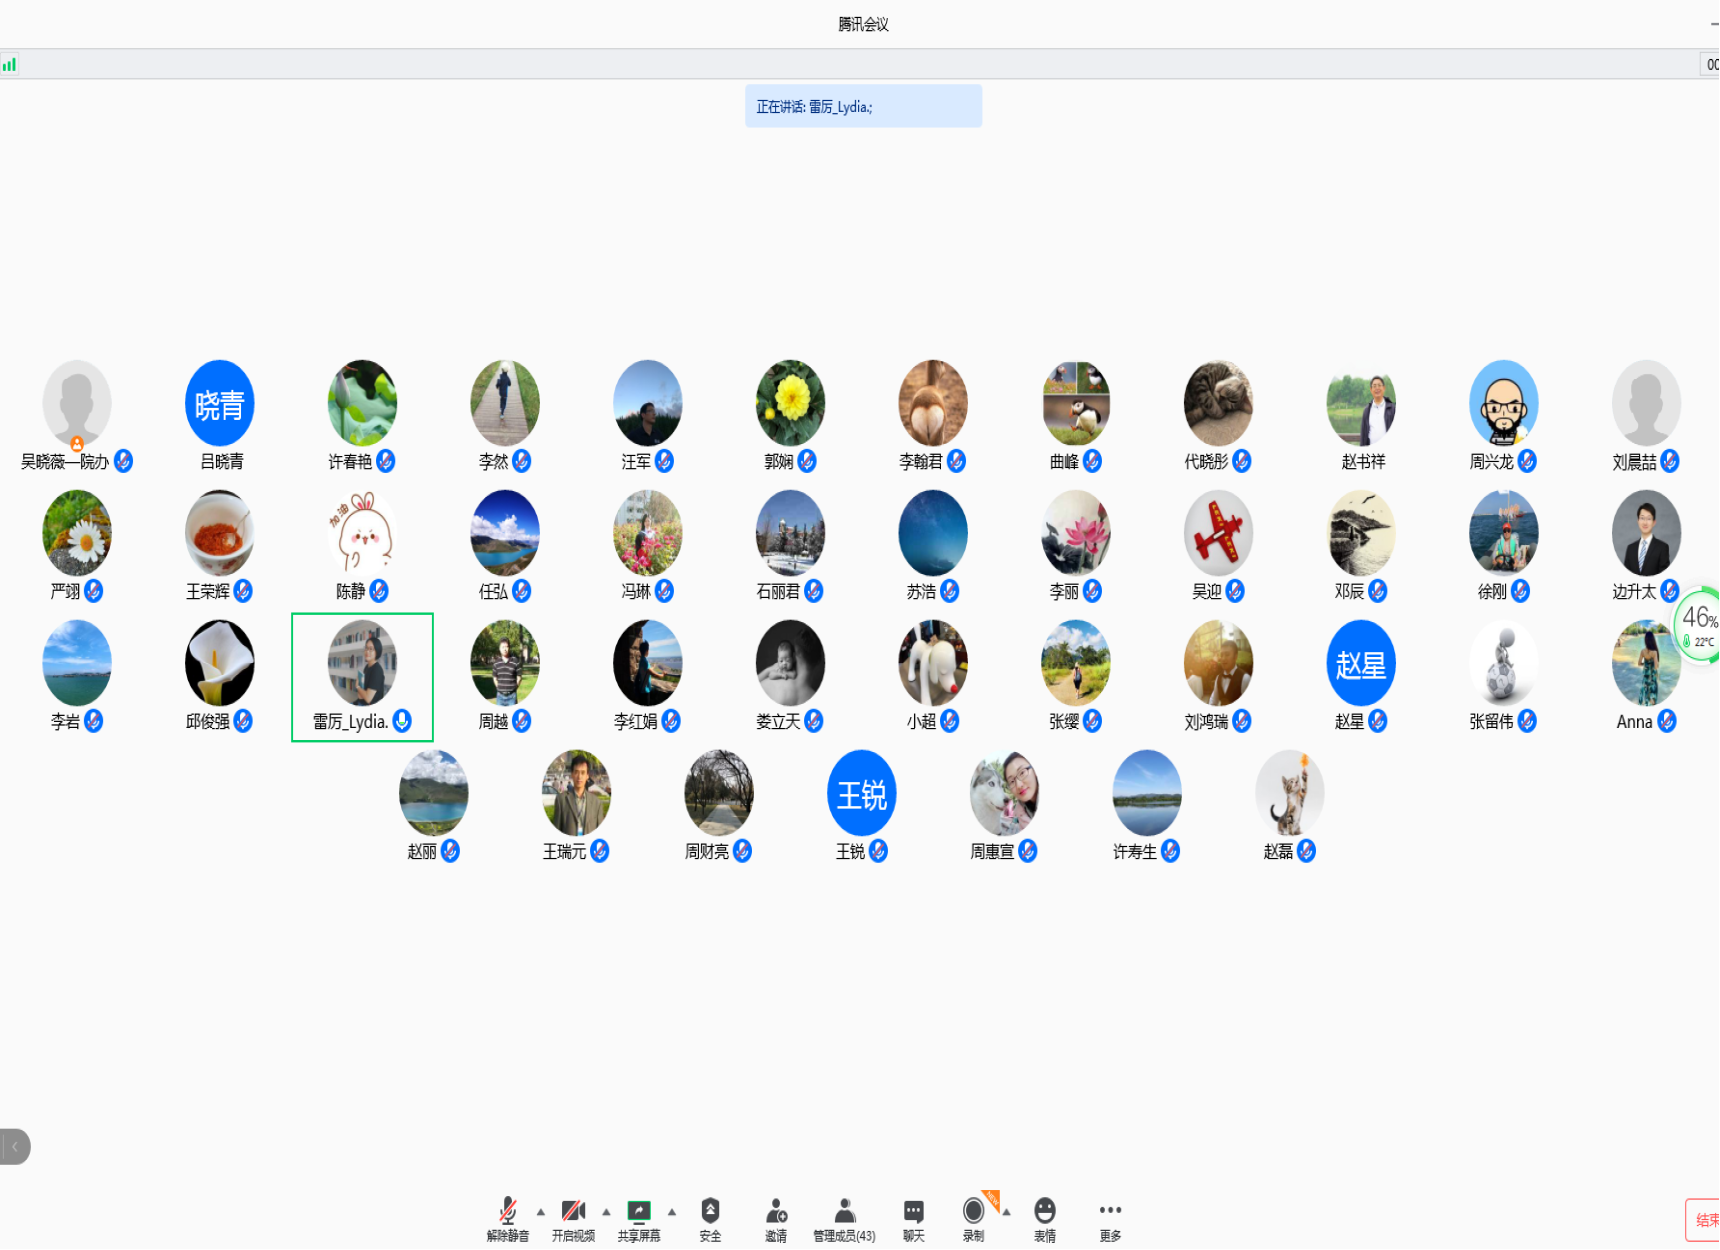1720x1250 pixels.
Task: Unmute the microphone (解除静音)
Action: [x=507, y=1217]
